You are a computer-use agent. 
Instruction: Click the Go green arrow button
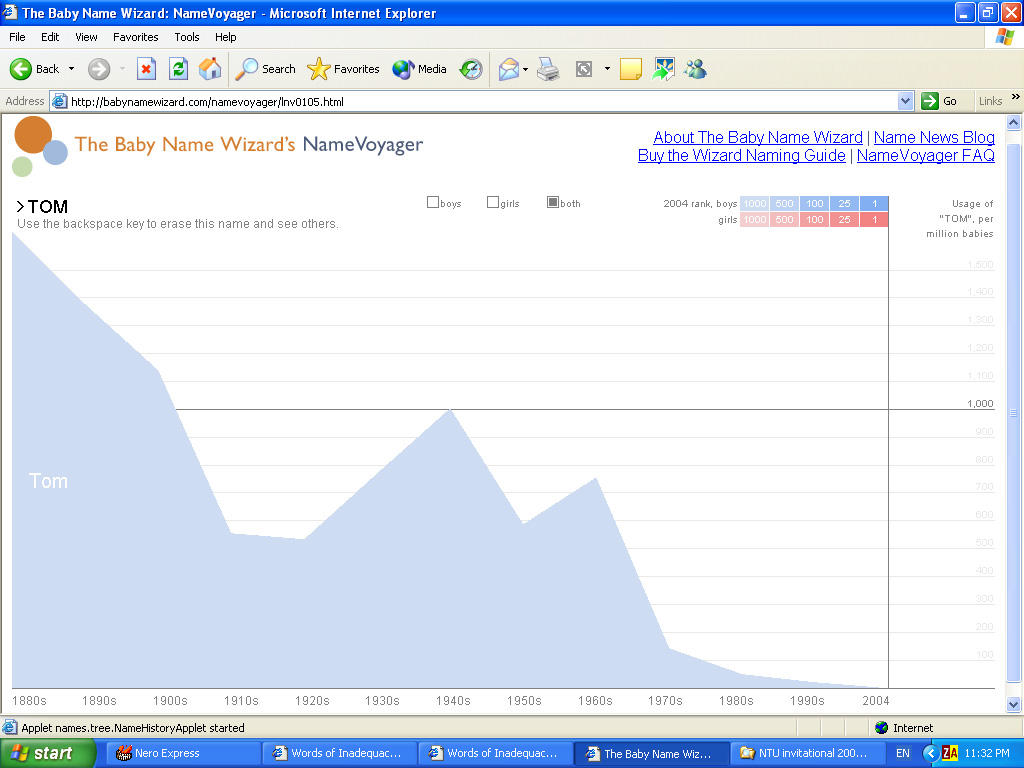coord(938,101)
